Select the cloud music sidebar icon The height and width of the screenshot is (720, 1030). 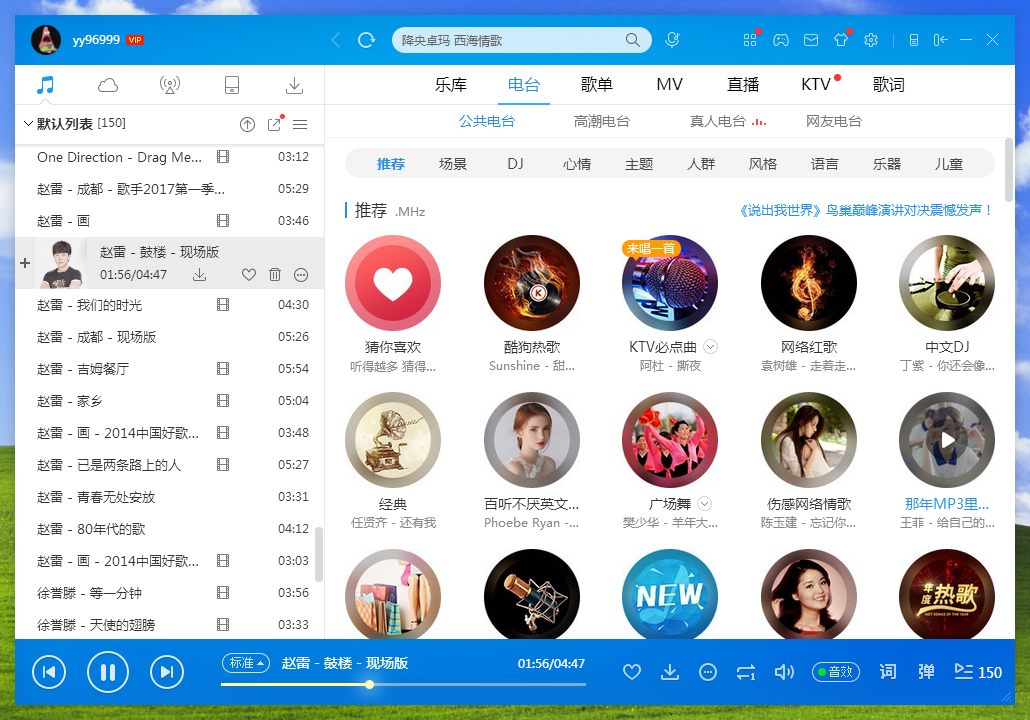coord(106,85)
